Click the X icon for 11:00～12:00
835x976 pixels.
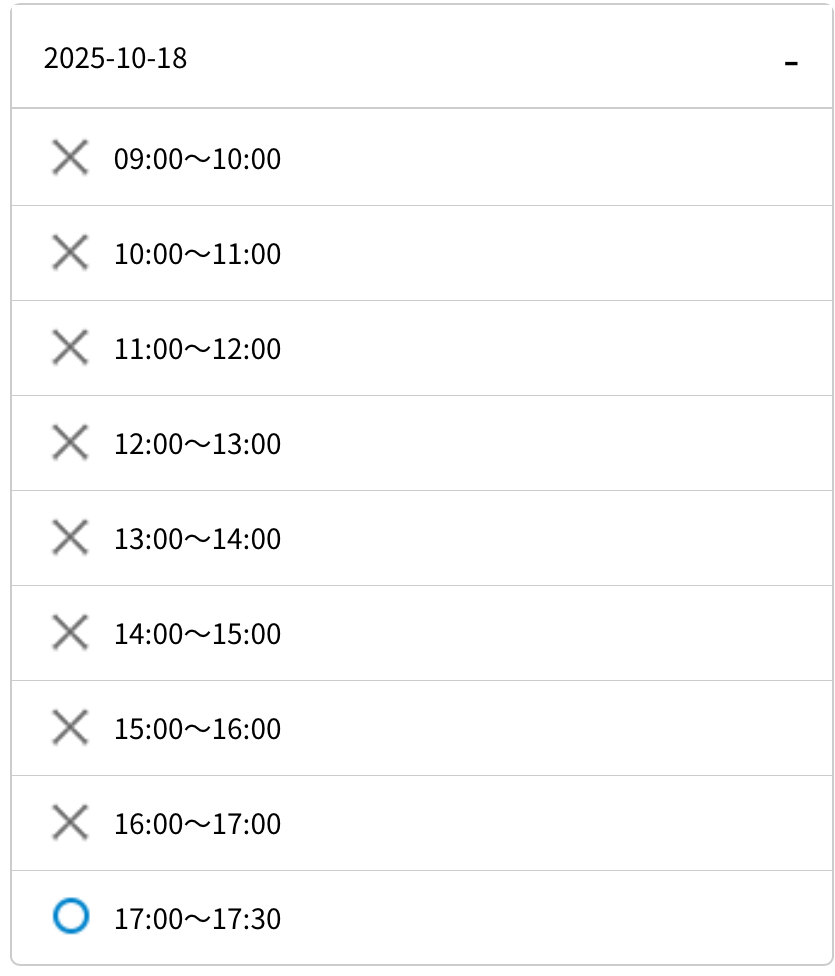tap(70, 348)
